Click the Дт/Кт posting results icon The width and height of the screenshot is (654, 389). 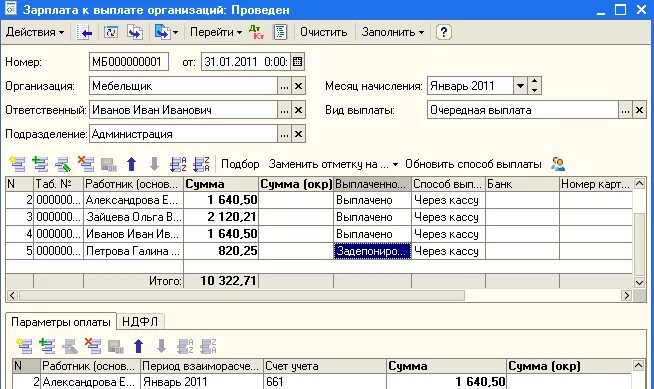[257, 32]
